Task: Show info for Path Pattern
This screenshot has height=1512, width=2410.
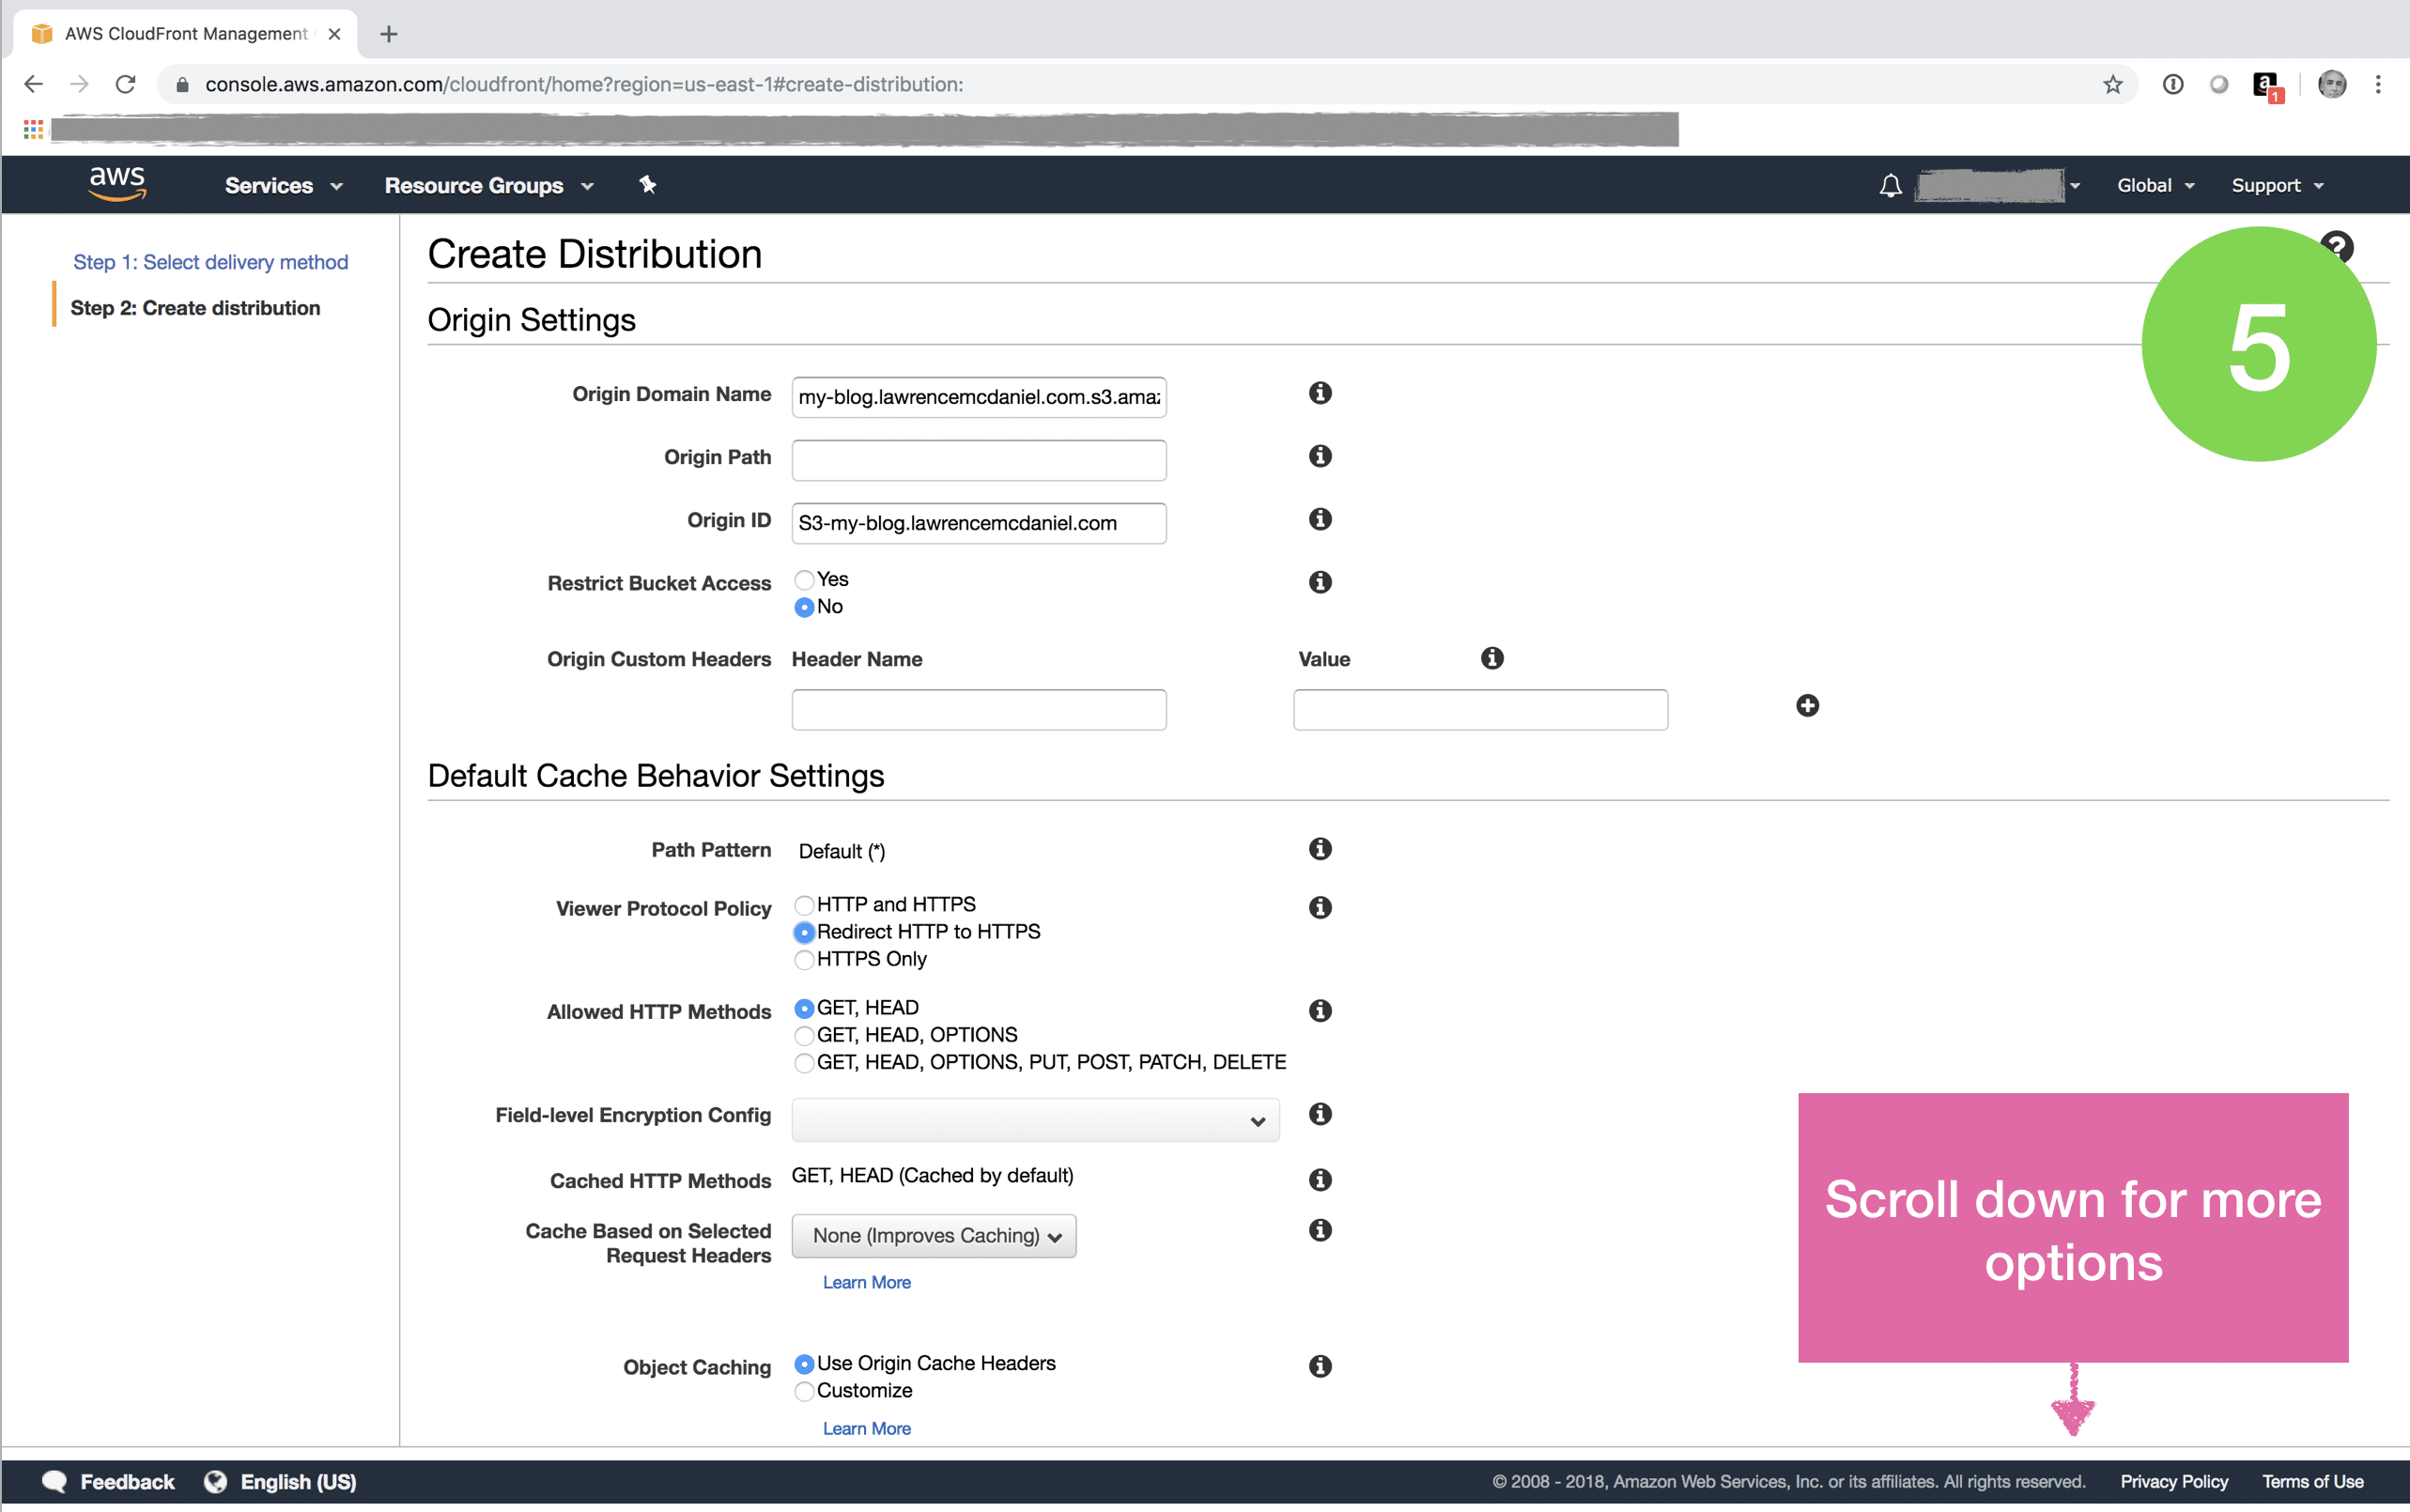Action: click(1320, 849)
